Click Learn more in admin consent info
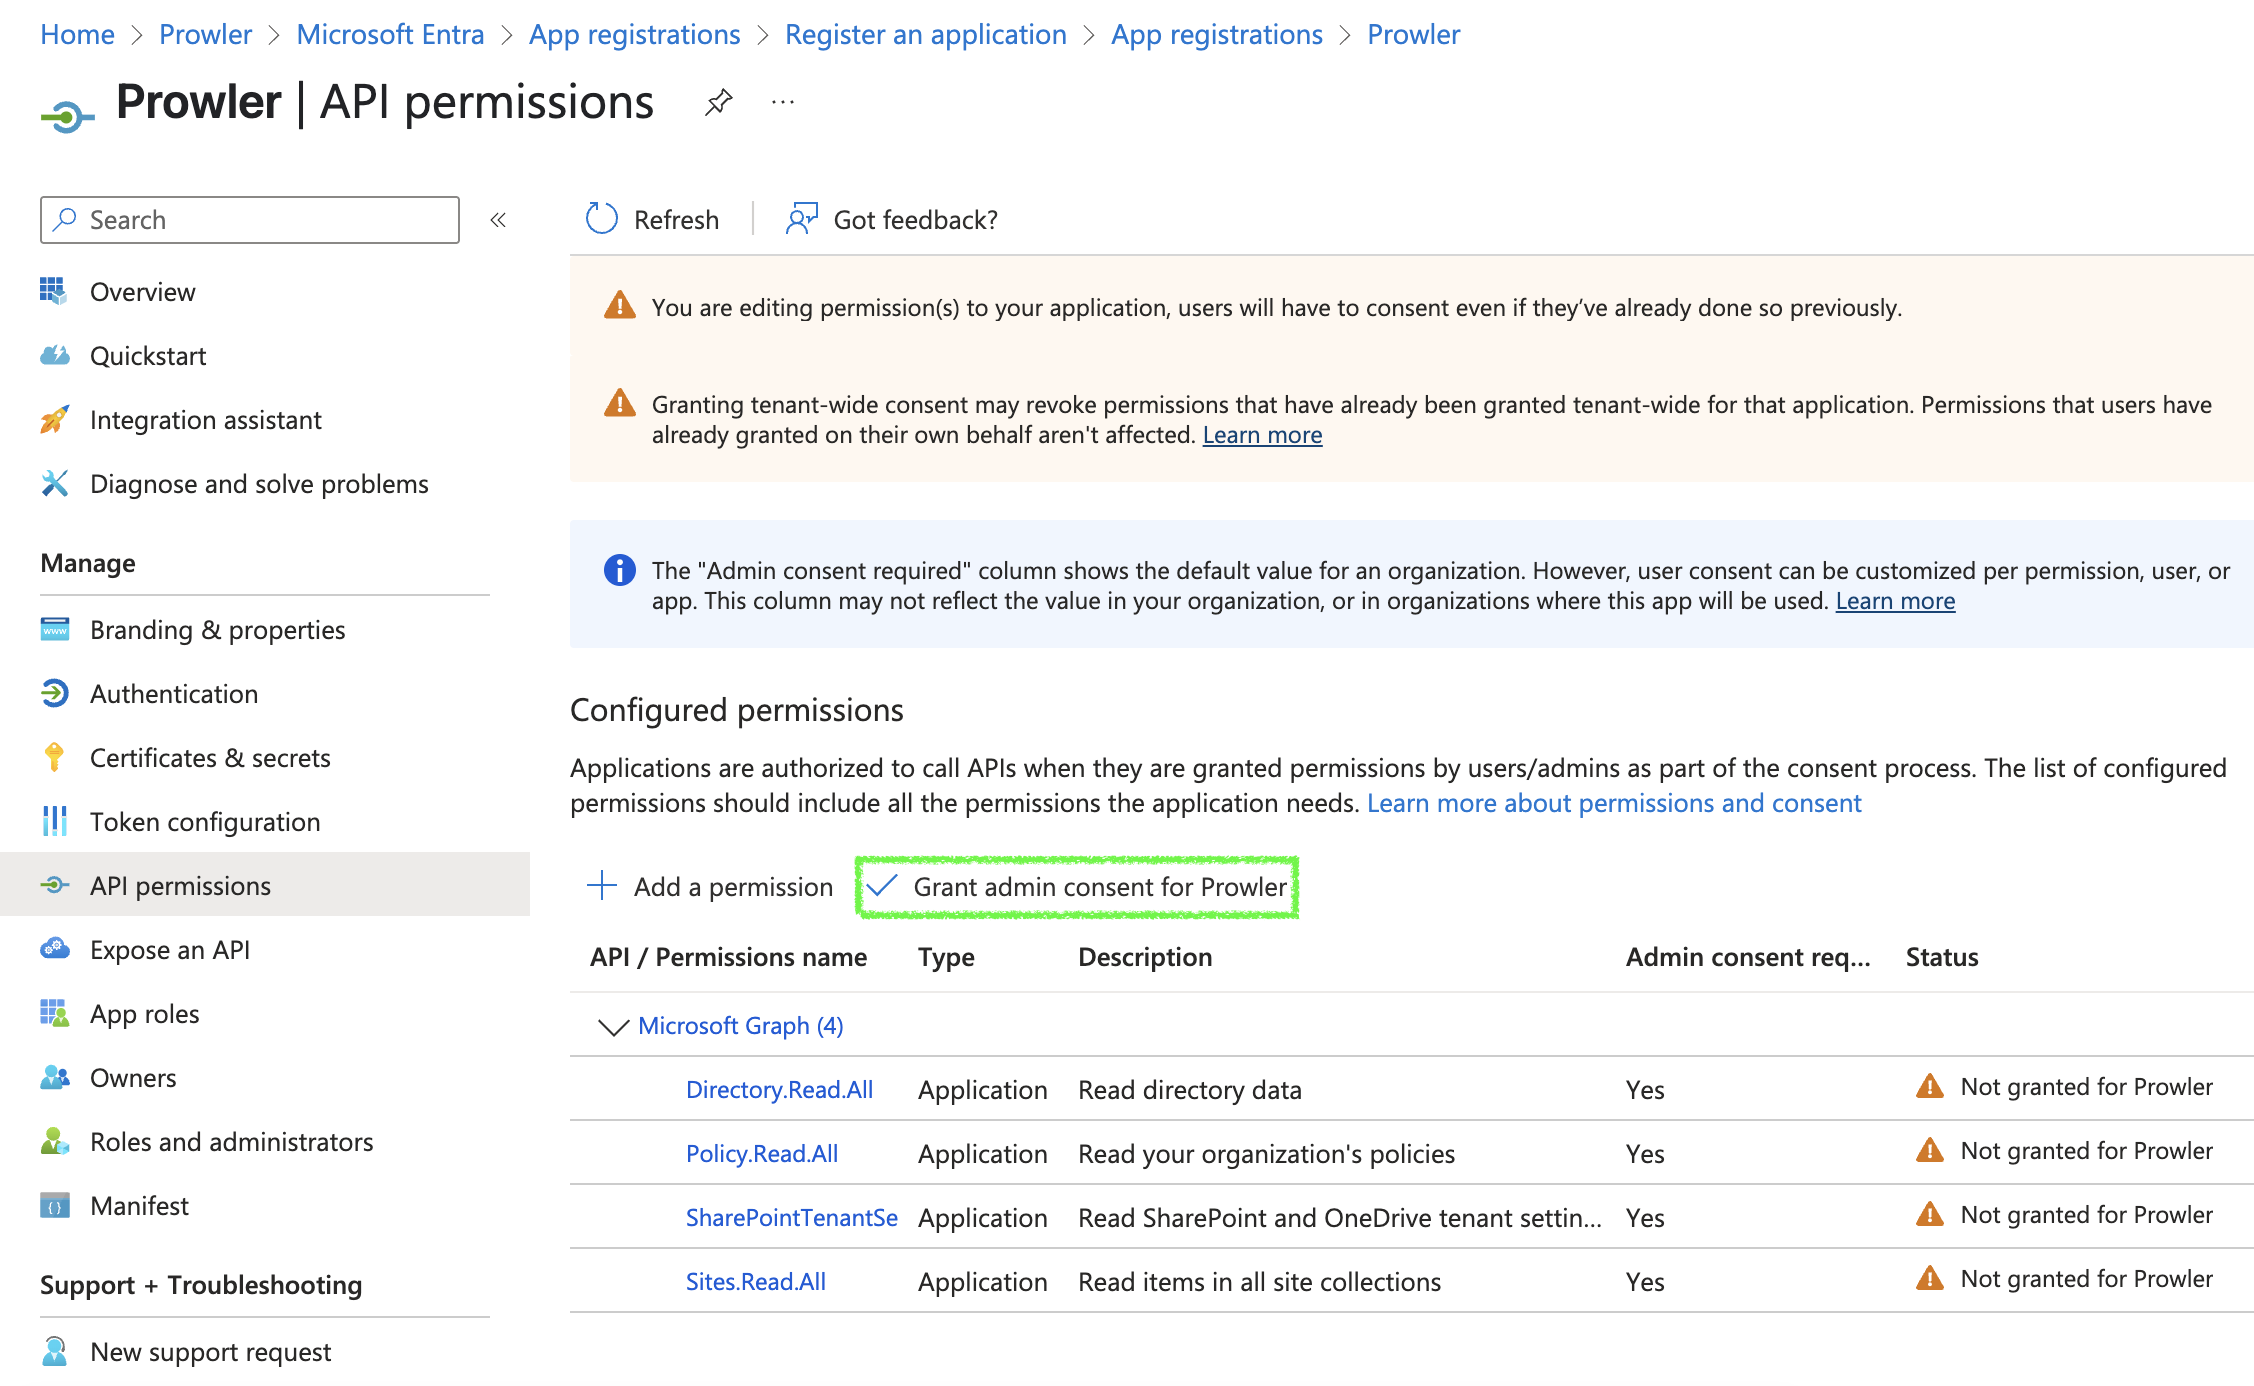The width and height of the screenshot is (2254, 1386). 1895,601
